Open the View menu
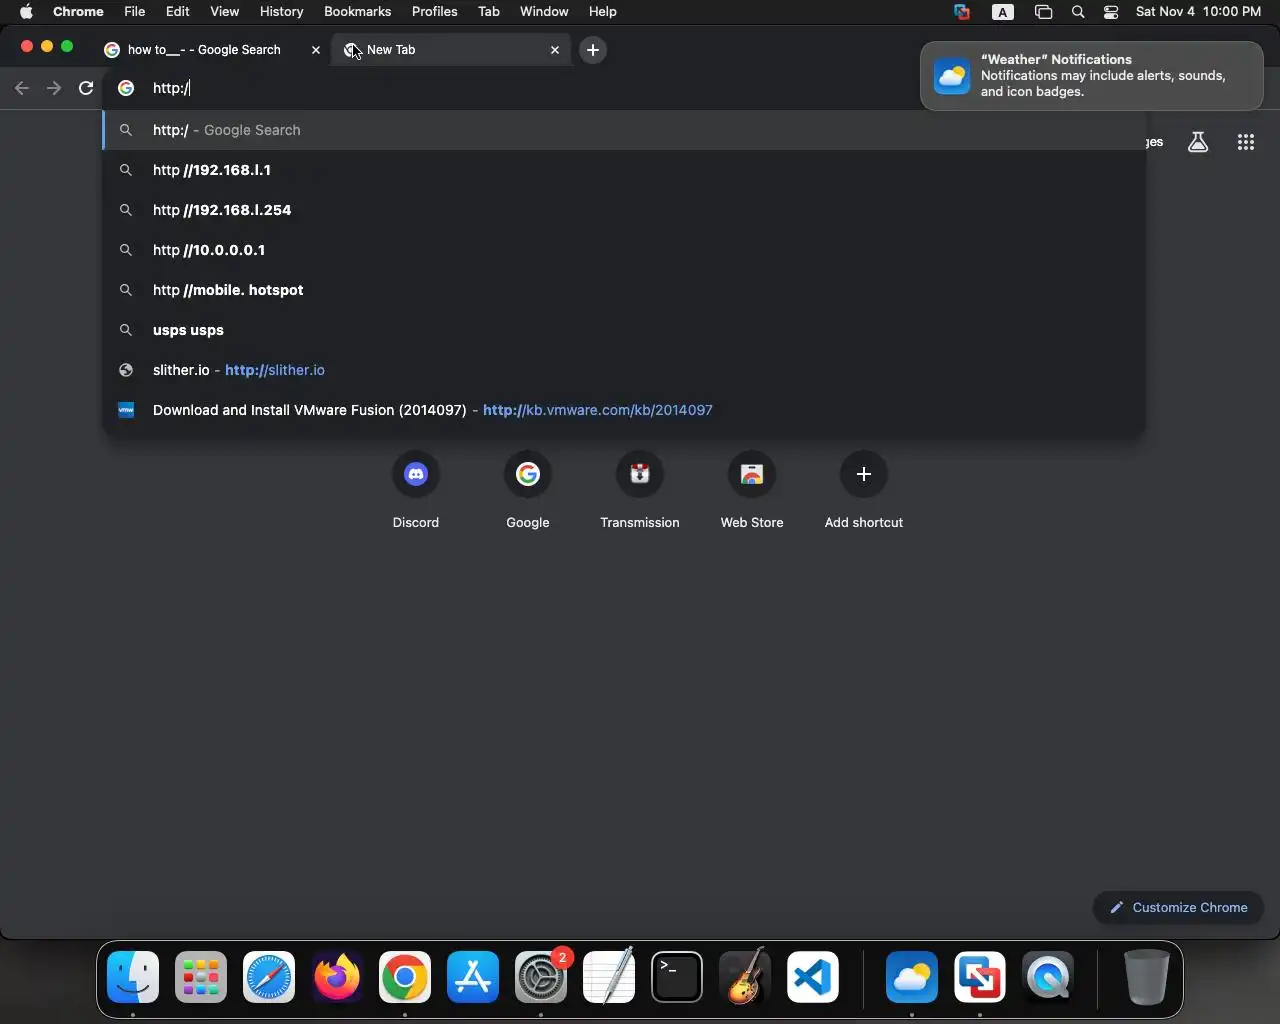Screen dimensions: 1280x1024 click(224, 12)
